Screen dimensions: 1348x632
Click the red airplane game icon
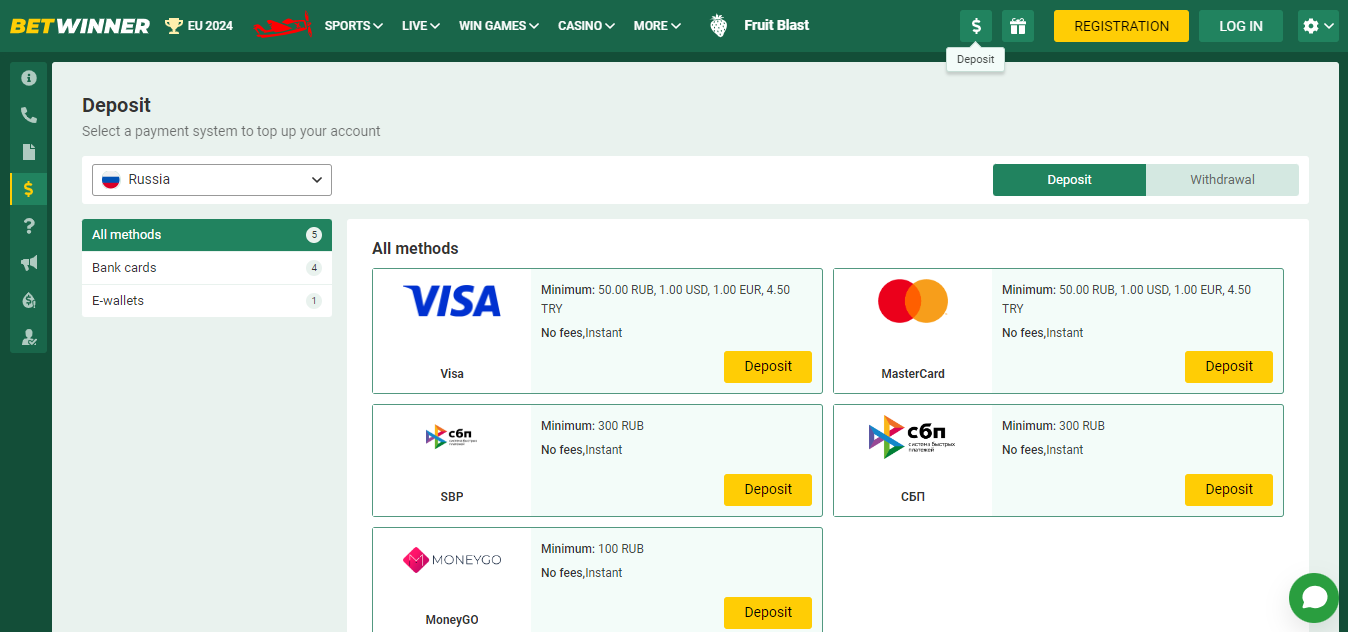[282, 26]
